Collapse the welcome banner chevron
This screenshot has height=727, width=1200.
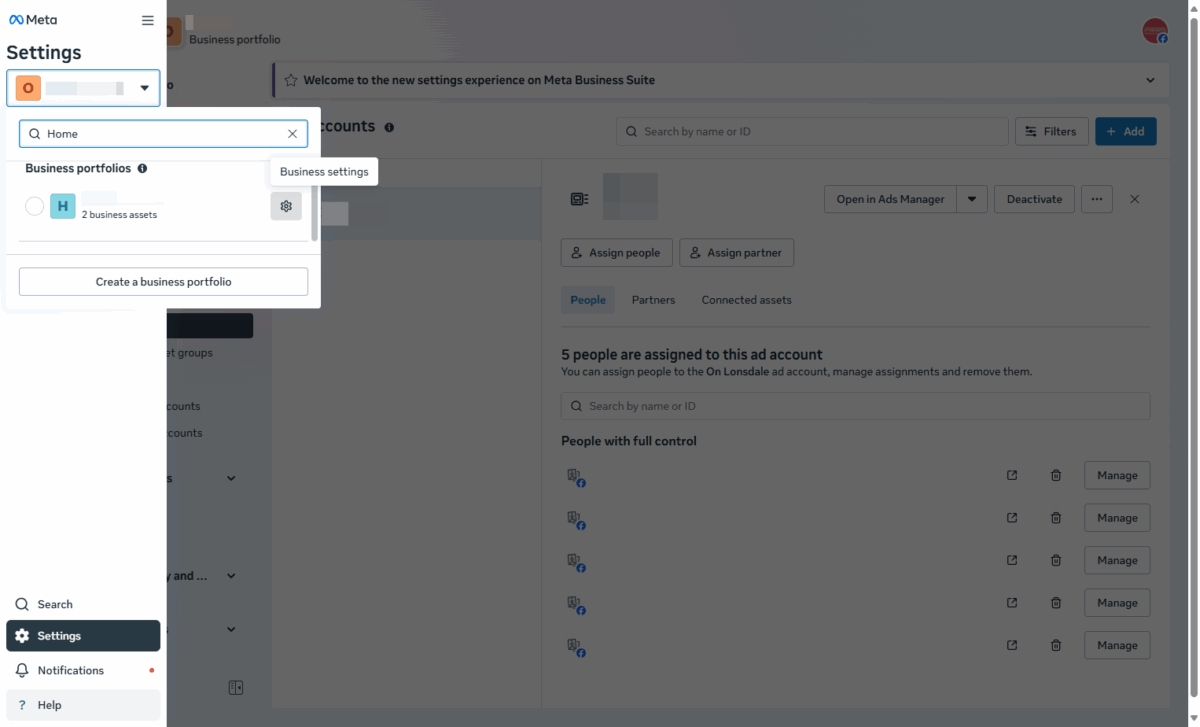click(x=1150, y=80)
